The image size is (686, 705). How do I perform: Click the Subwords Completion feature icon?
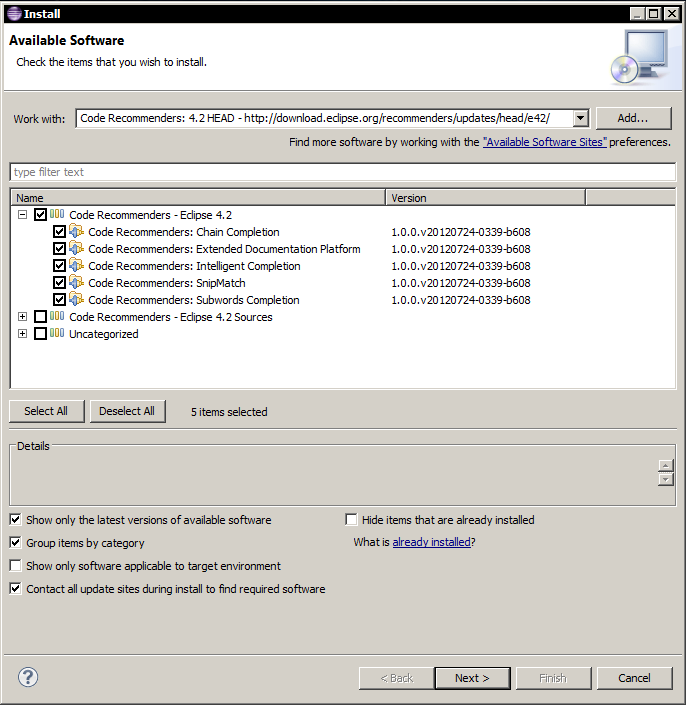pyautogui.click(x=76, y=300)
